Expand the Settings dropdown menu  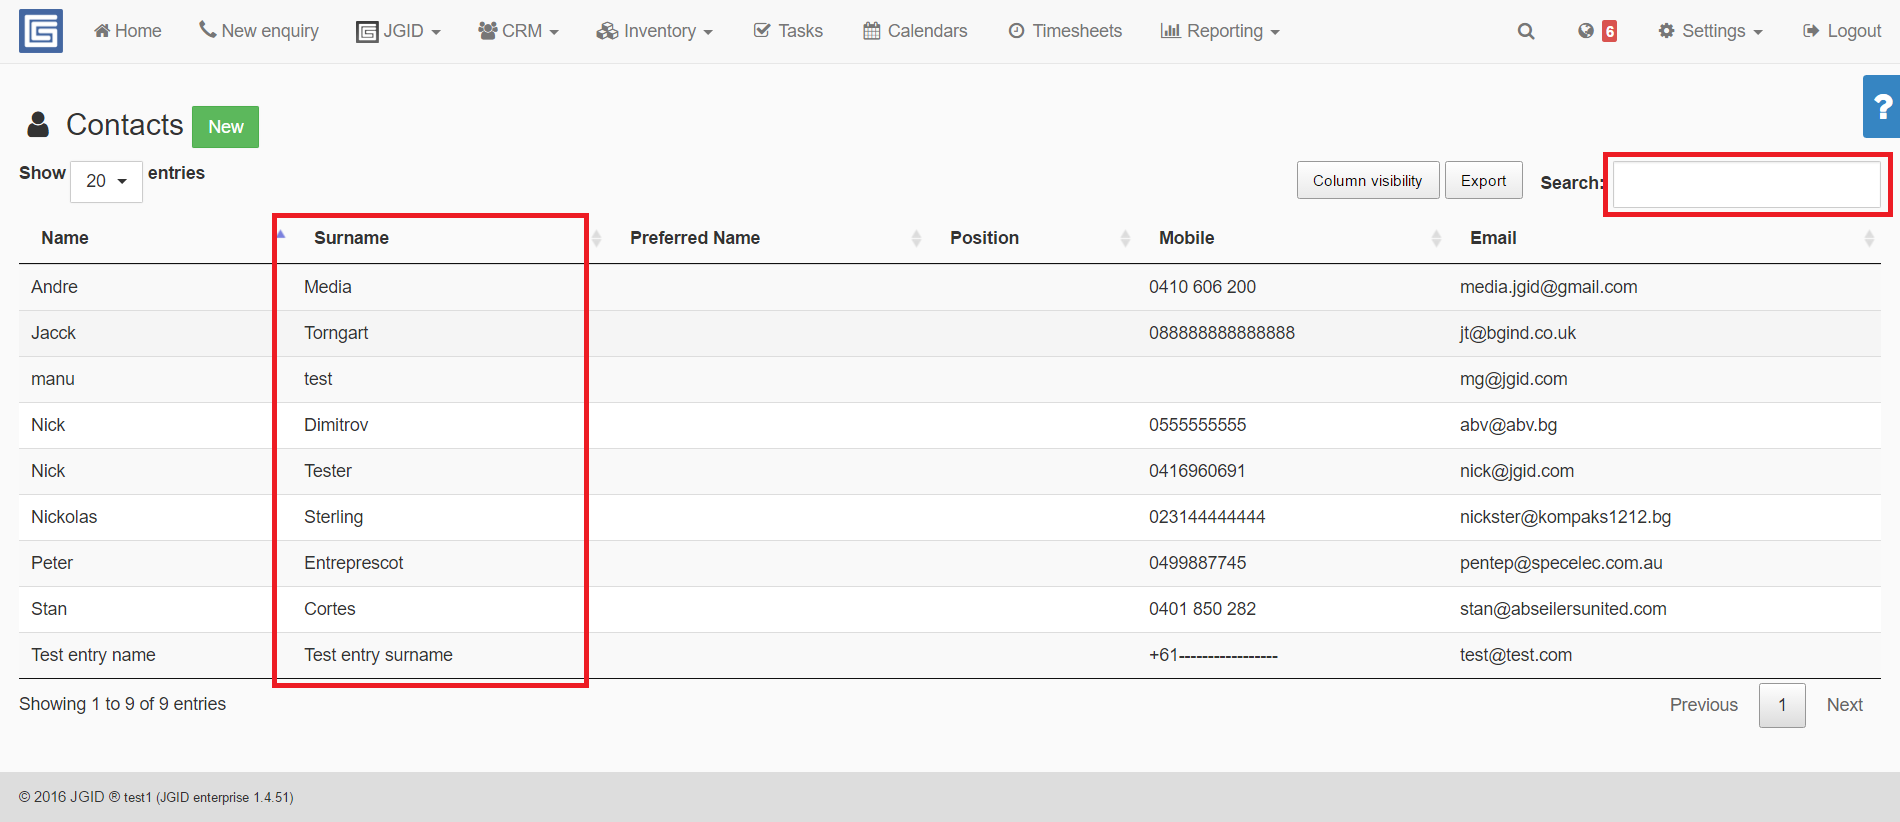1710,31
